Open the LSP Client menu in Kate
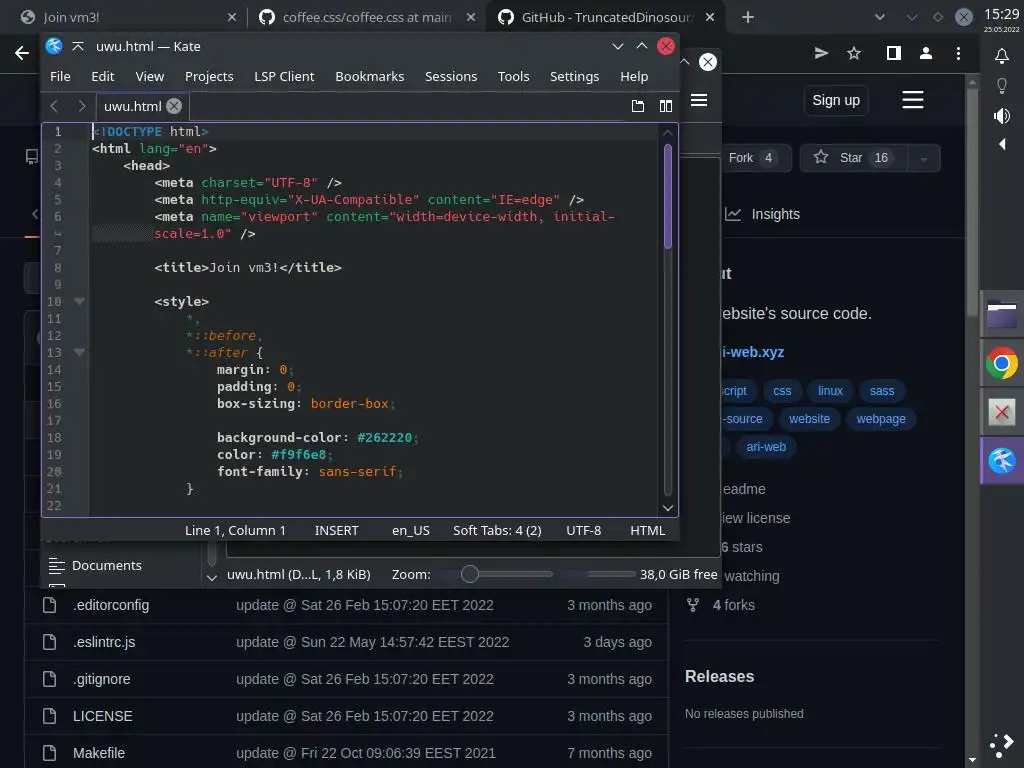The image size is (1024, 768). [x=284, y=76]
